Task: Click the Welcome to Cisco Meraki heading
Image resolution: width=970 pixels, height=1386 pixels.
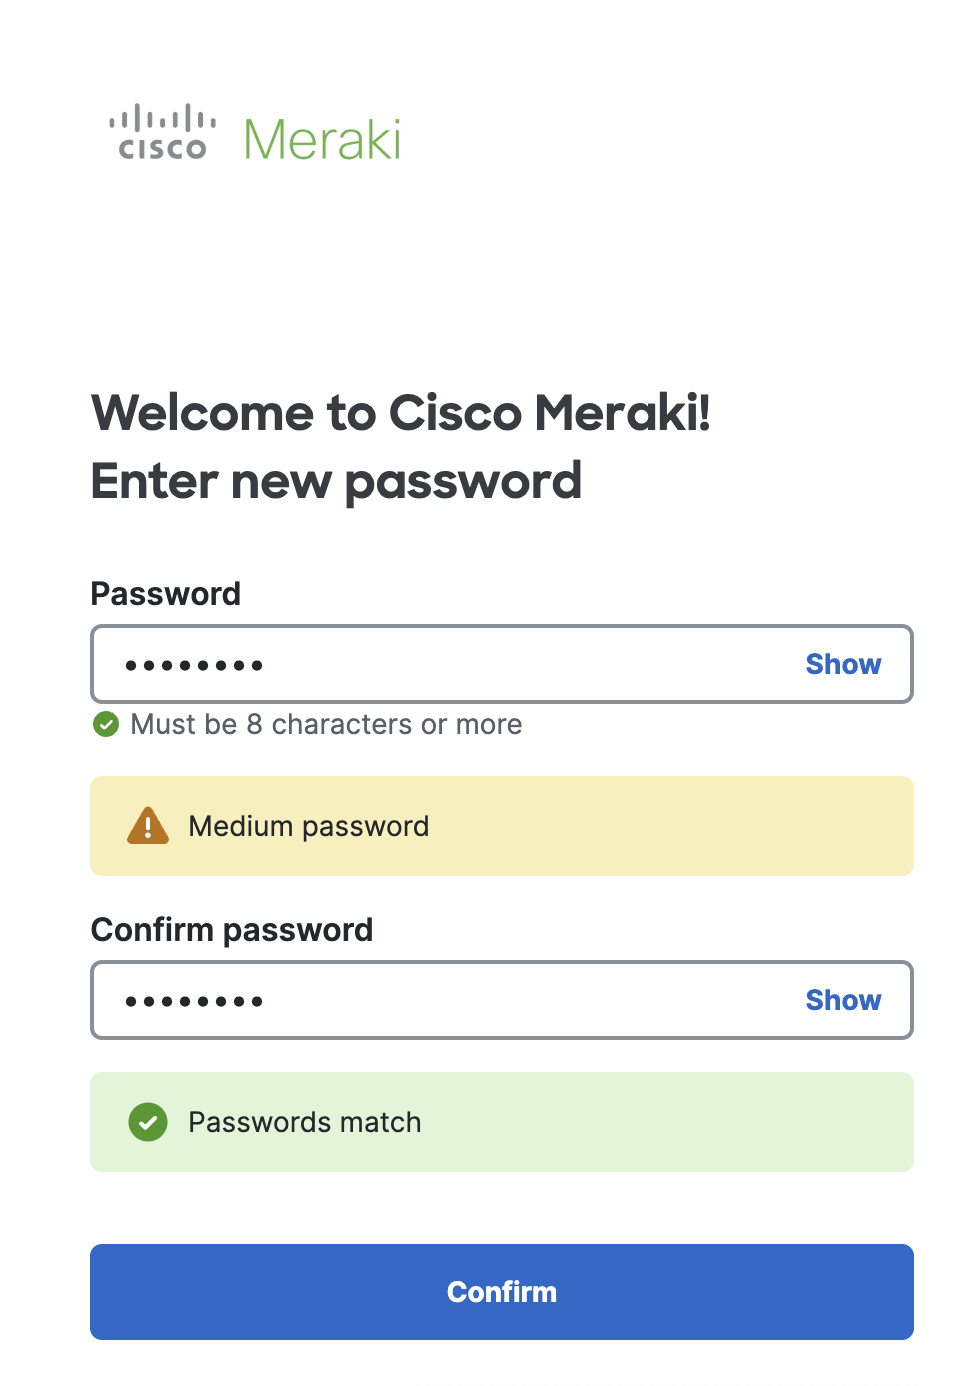Action: (401, 413)
